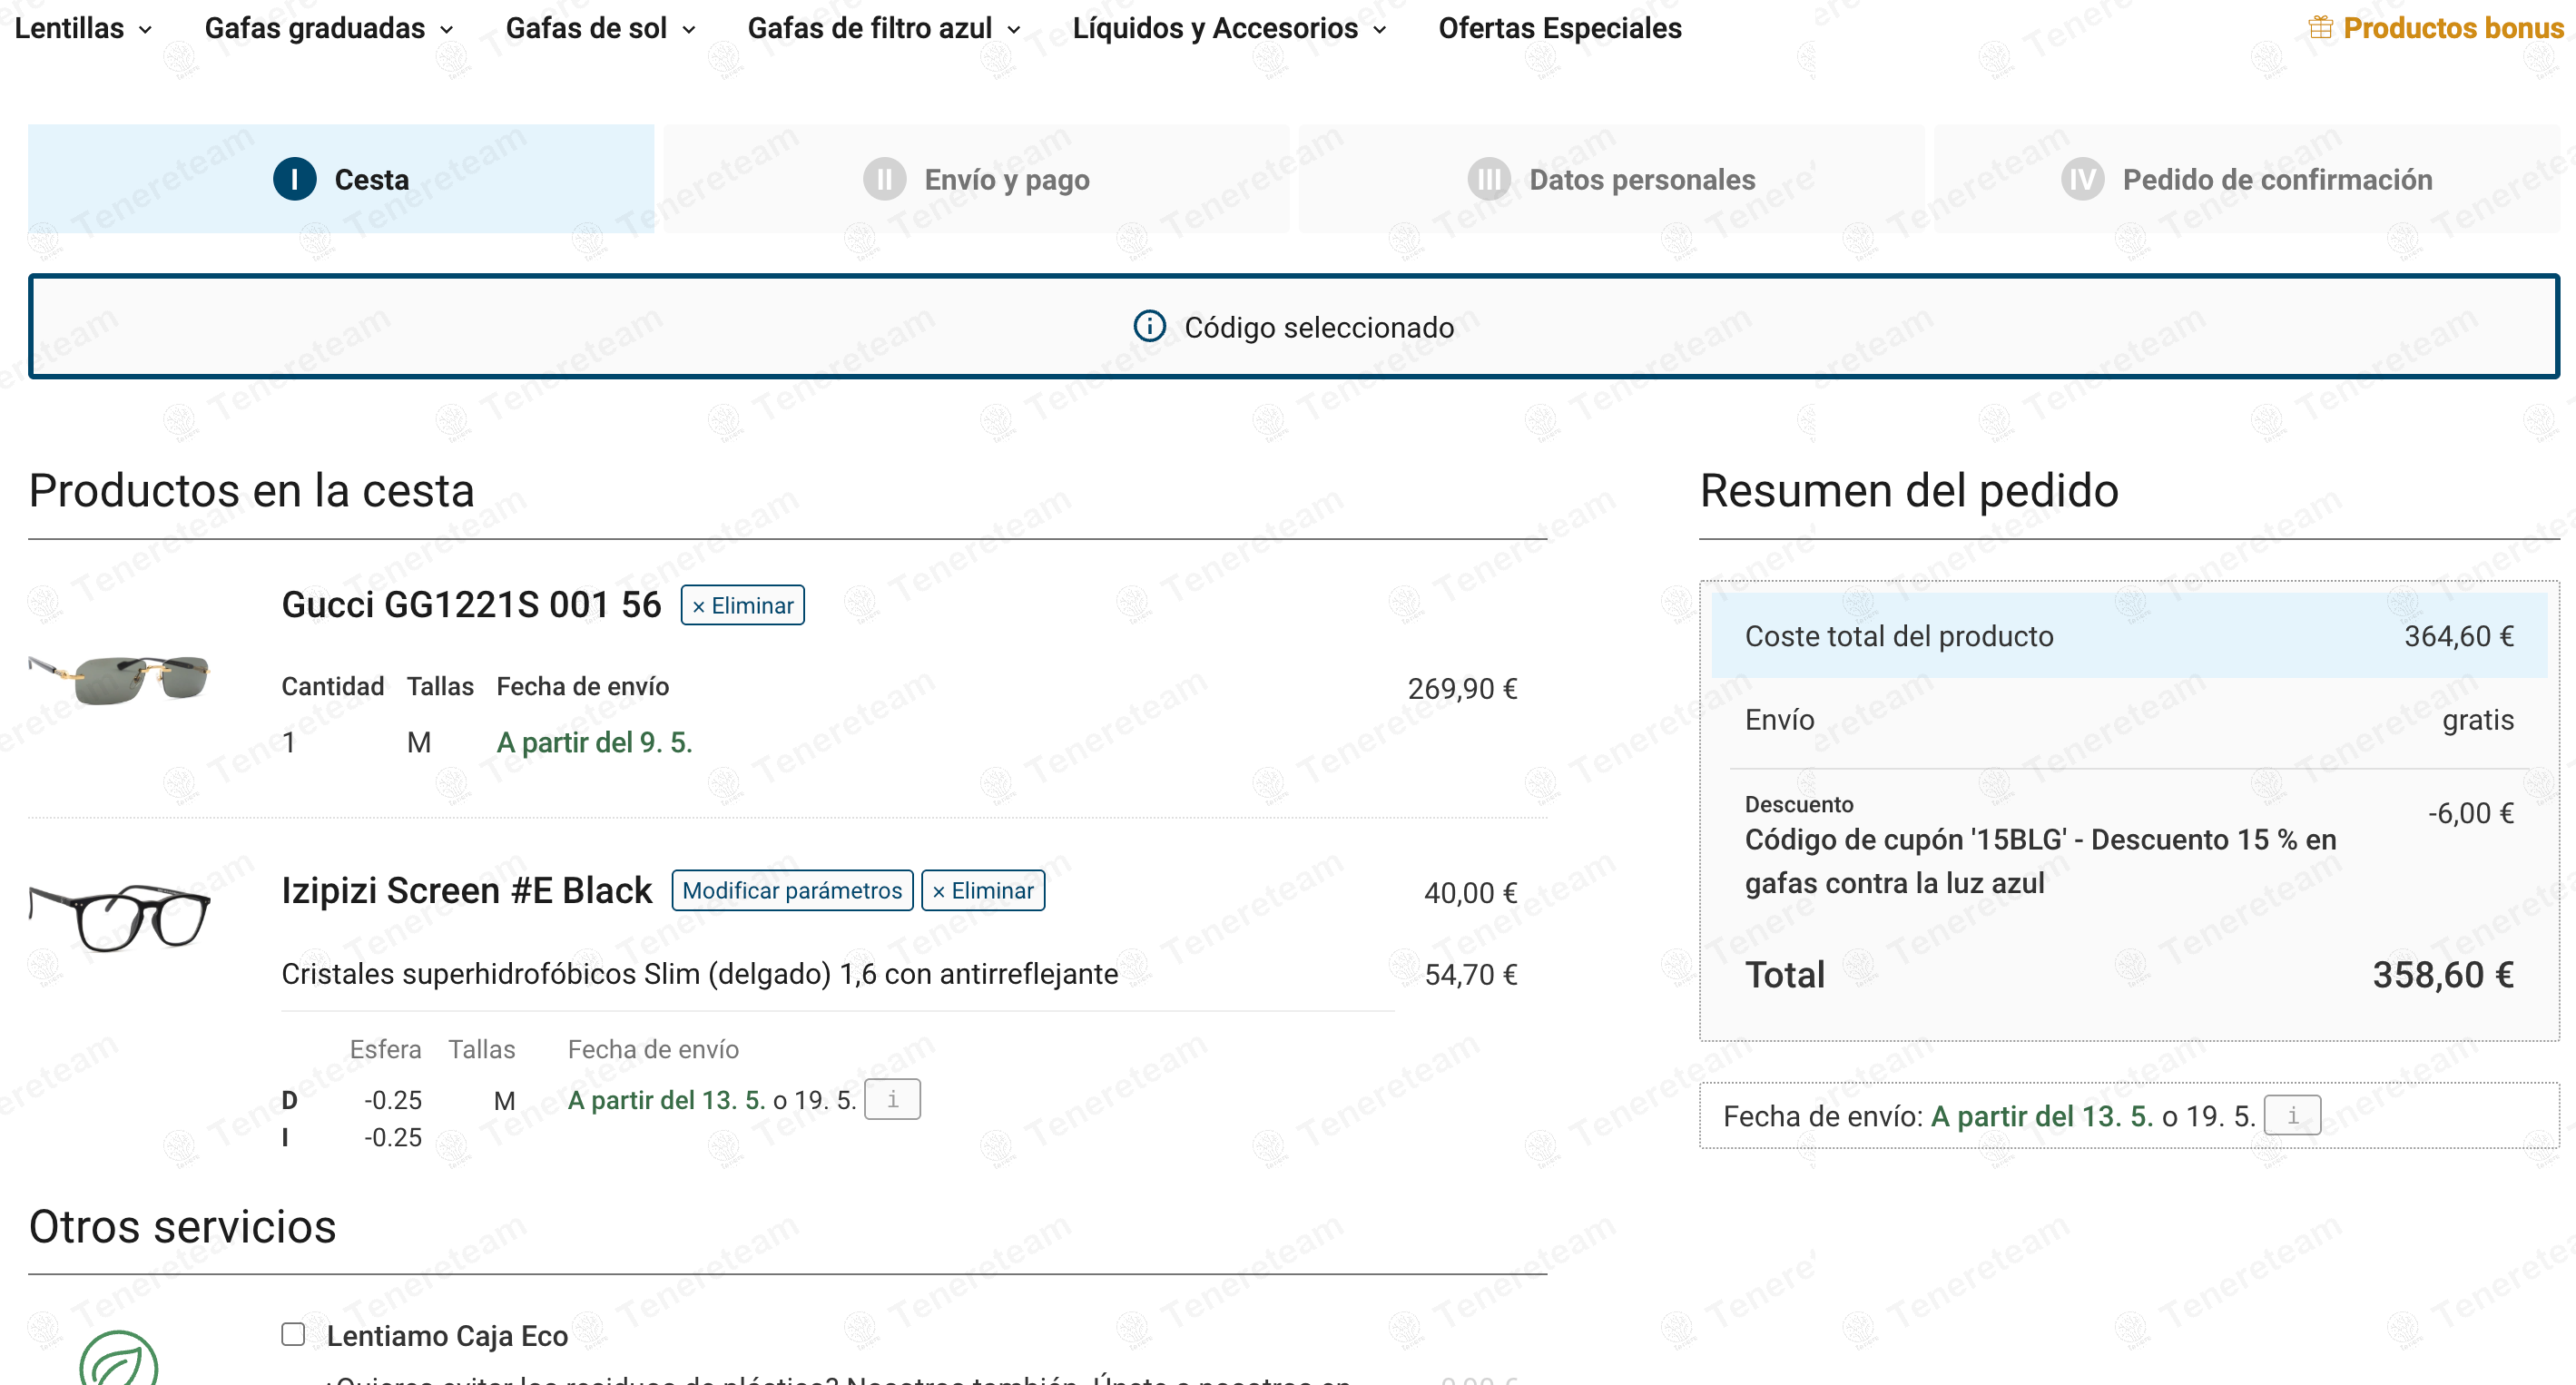Viewport: 2576px width, 1385px height.
Task: Click 'Resumen del pedido' heading
Action: (x=1909, y=491)
